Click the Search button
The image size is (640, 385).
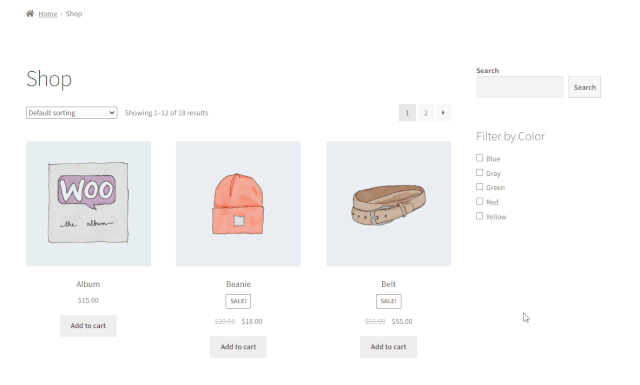[x=584, y=87]
